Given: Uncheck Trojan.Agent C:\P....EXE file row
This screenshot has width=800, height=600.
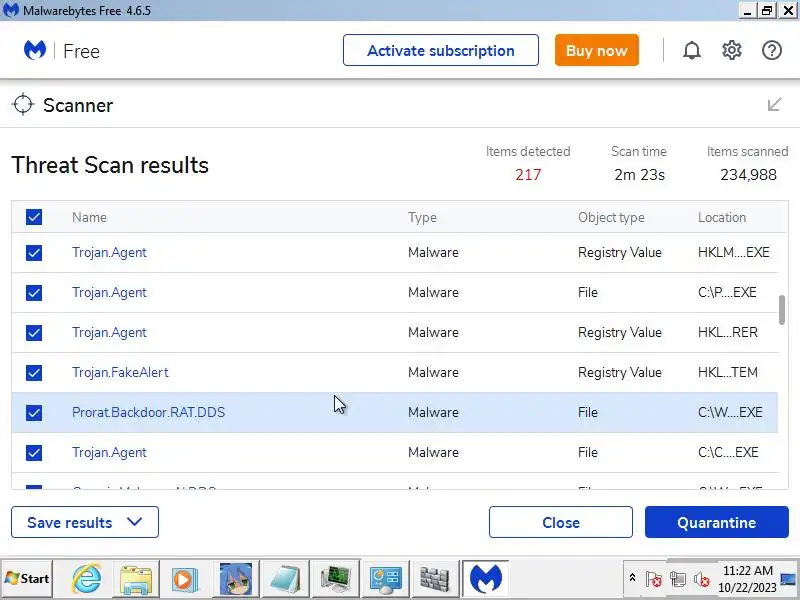Looking at the screenshot, I should pos(34,292).
